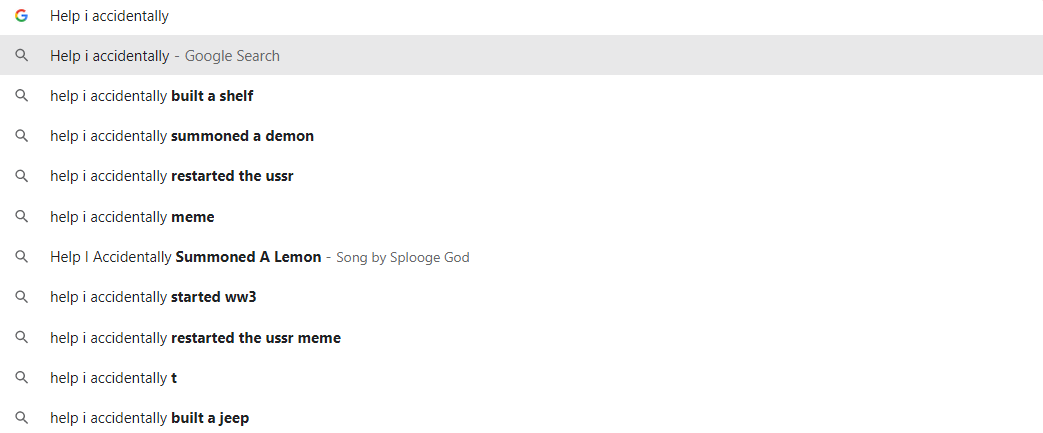Select 'Help i accidentally - Google Search' entry
Screen dimensions: 1043x433
click(x=165, y=56)
